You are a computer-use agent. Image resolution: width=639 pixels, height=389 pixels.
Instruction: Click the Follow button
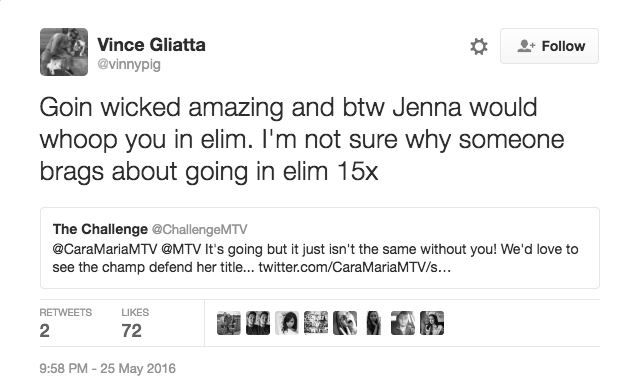[x=549, y=46]
